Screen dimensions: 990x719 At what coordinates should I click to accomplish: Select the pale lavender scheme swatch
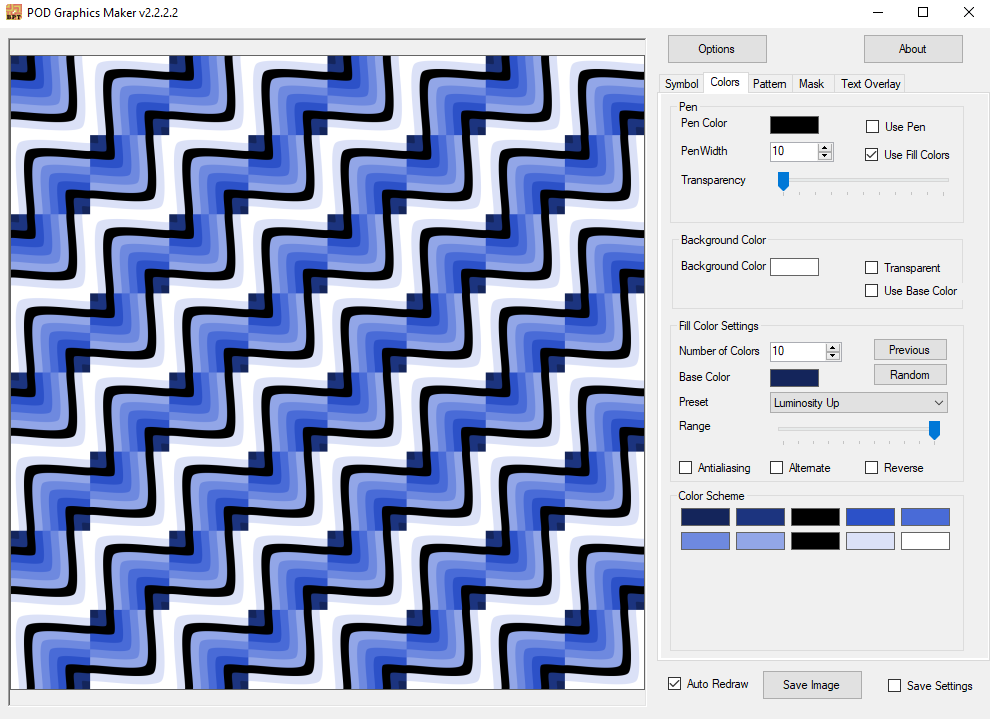[870, 541]
